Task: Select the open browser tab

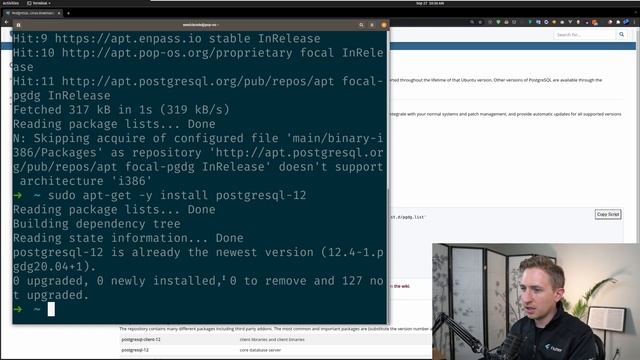Action: pyautogui.click(x=33, y=13)
